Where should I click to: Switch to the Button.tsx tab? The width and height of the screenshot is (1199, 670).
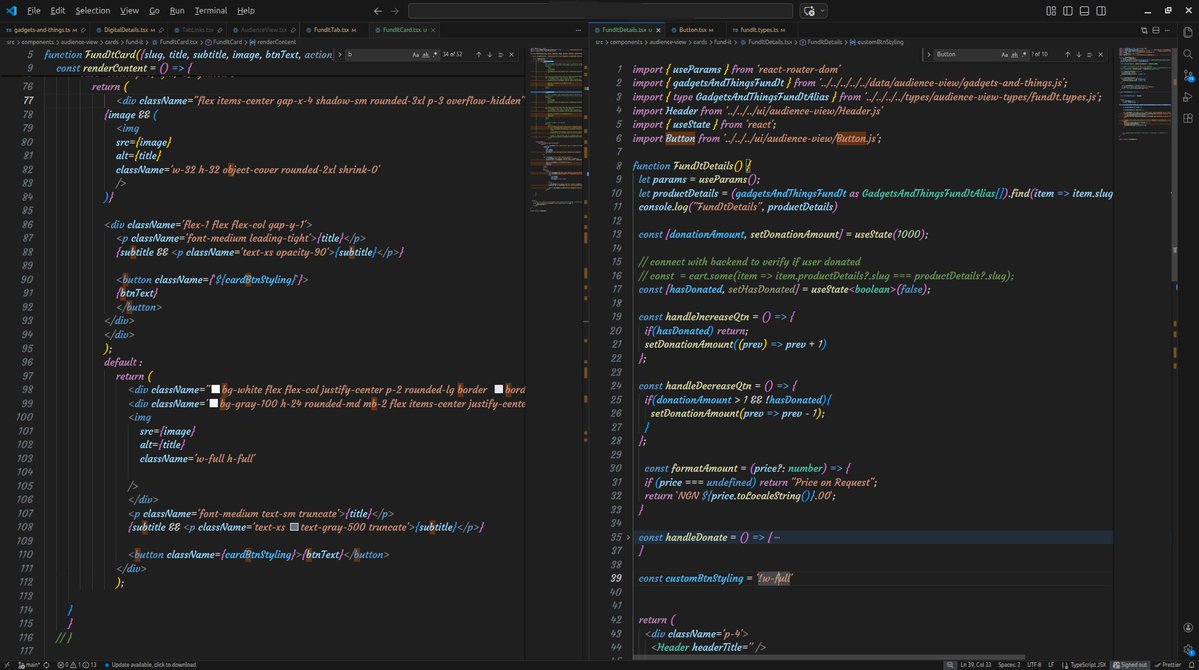pos(694,29)
